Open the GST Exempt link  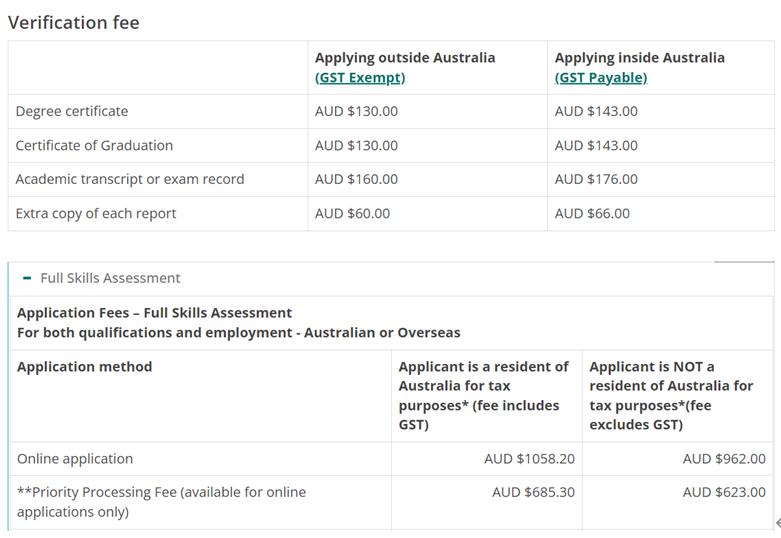point(360,77)
